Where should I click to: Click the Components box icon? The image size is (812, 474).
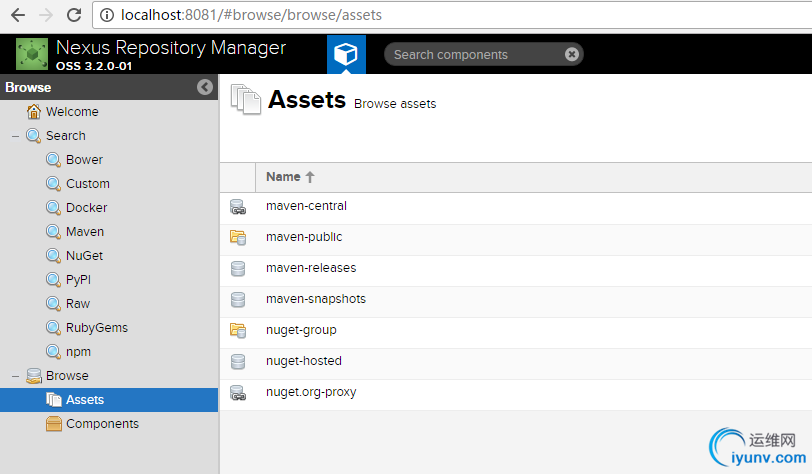point(53,424)
